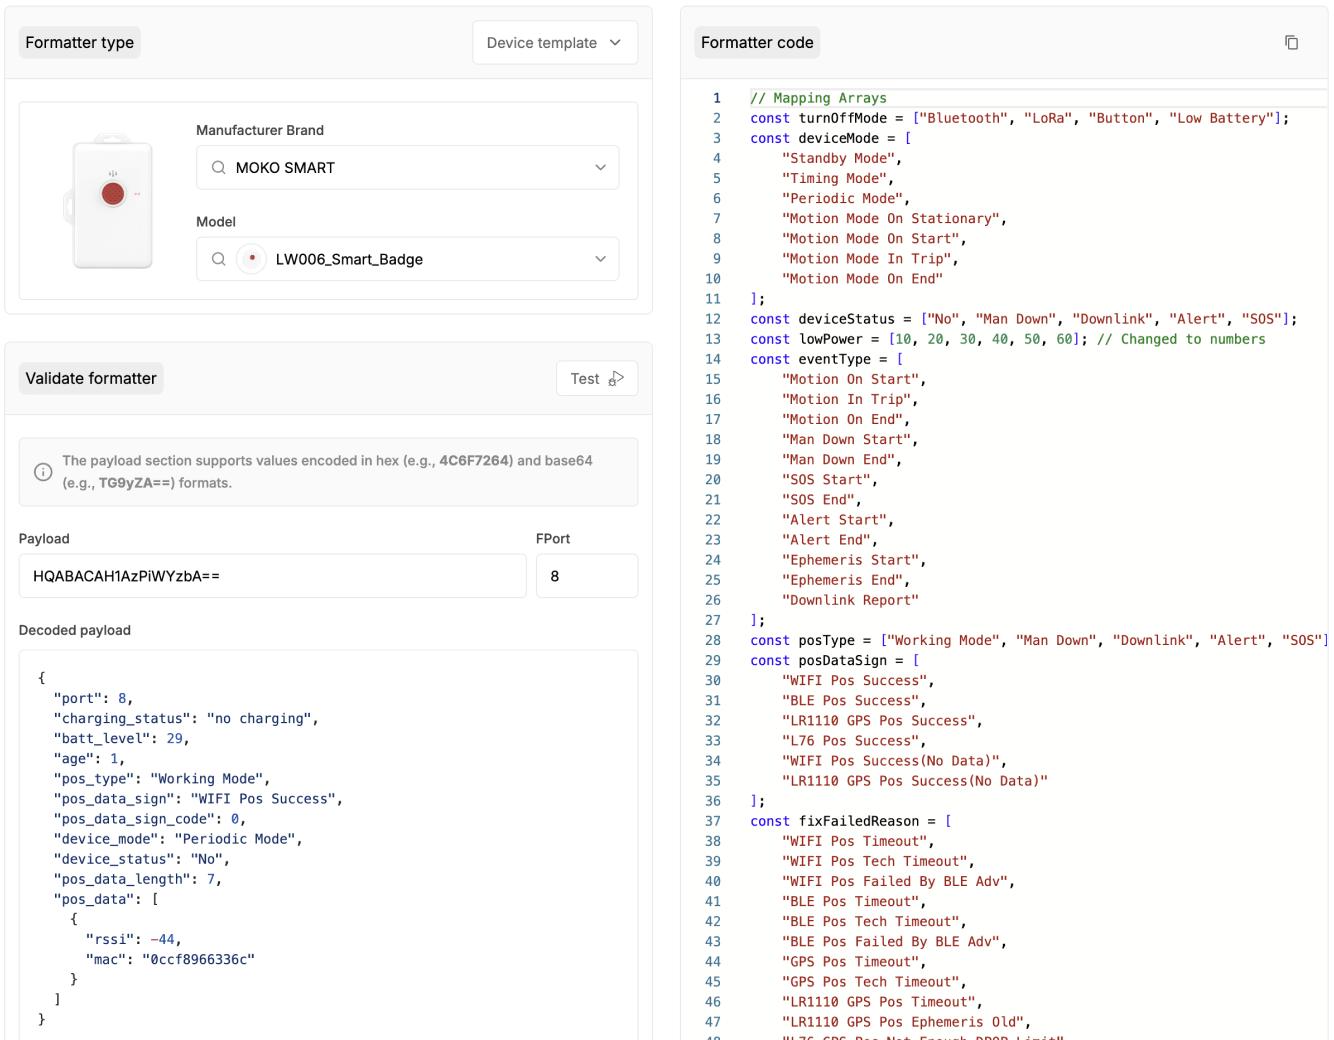Click the Payload input field
Viewport: 1334px width, 1040px height.
pyautogui.click(x=272, y=576)
